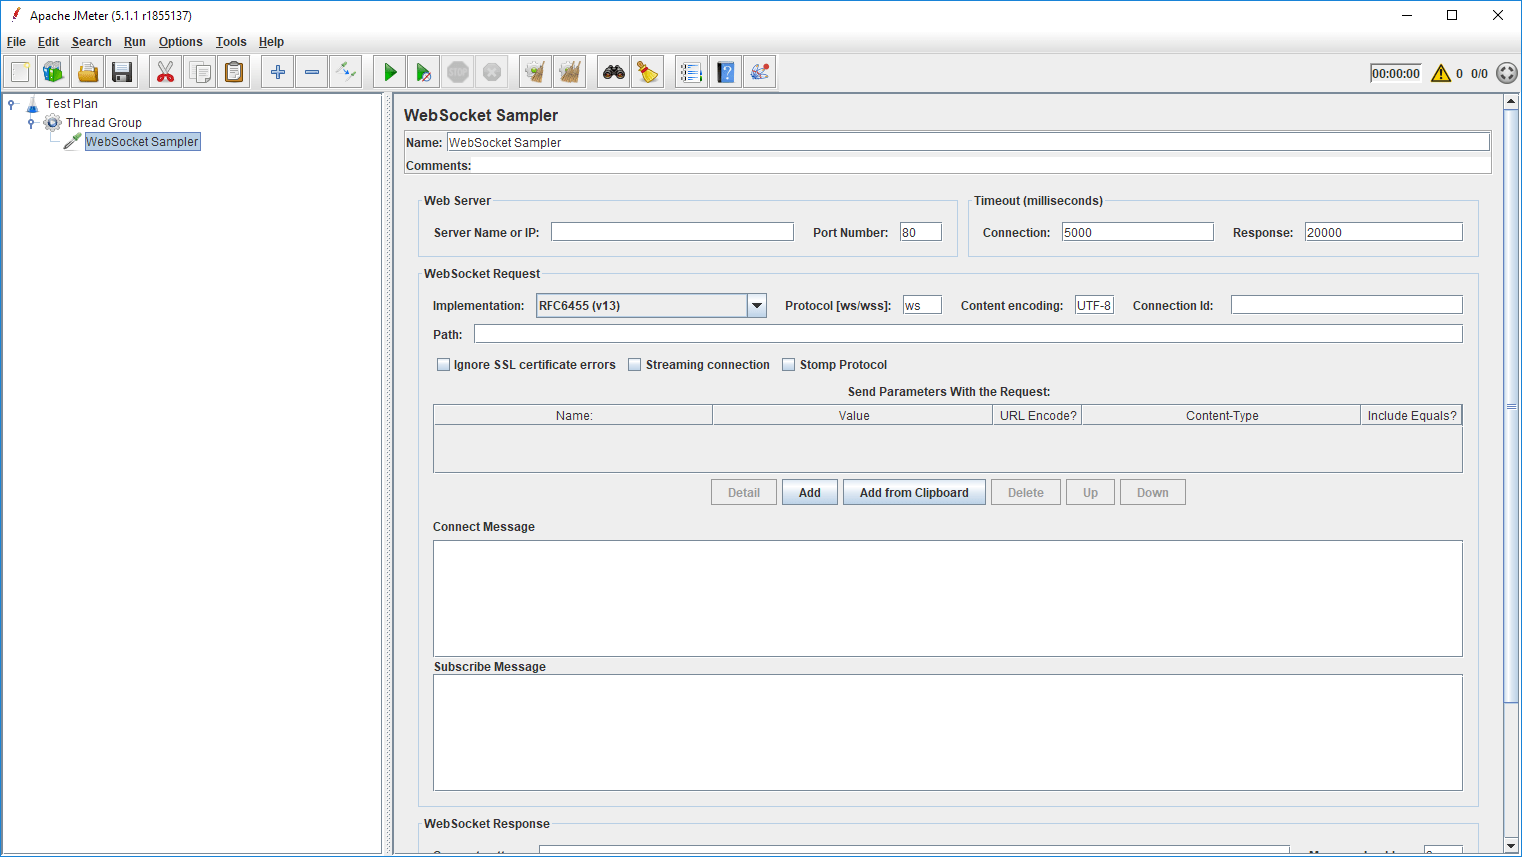Click the Server Name or IP field
The image size is (1522, 857).
672,232
